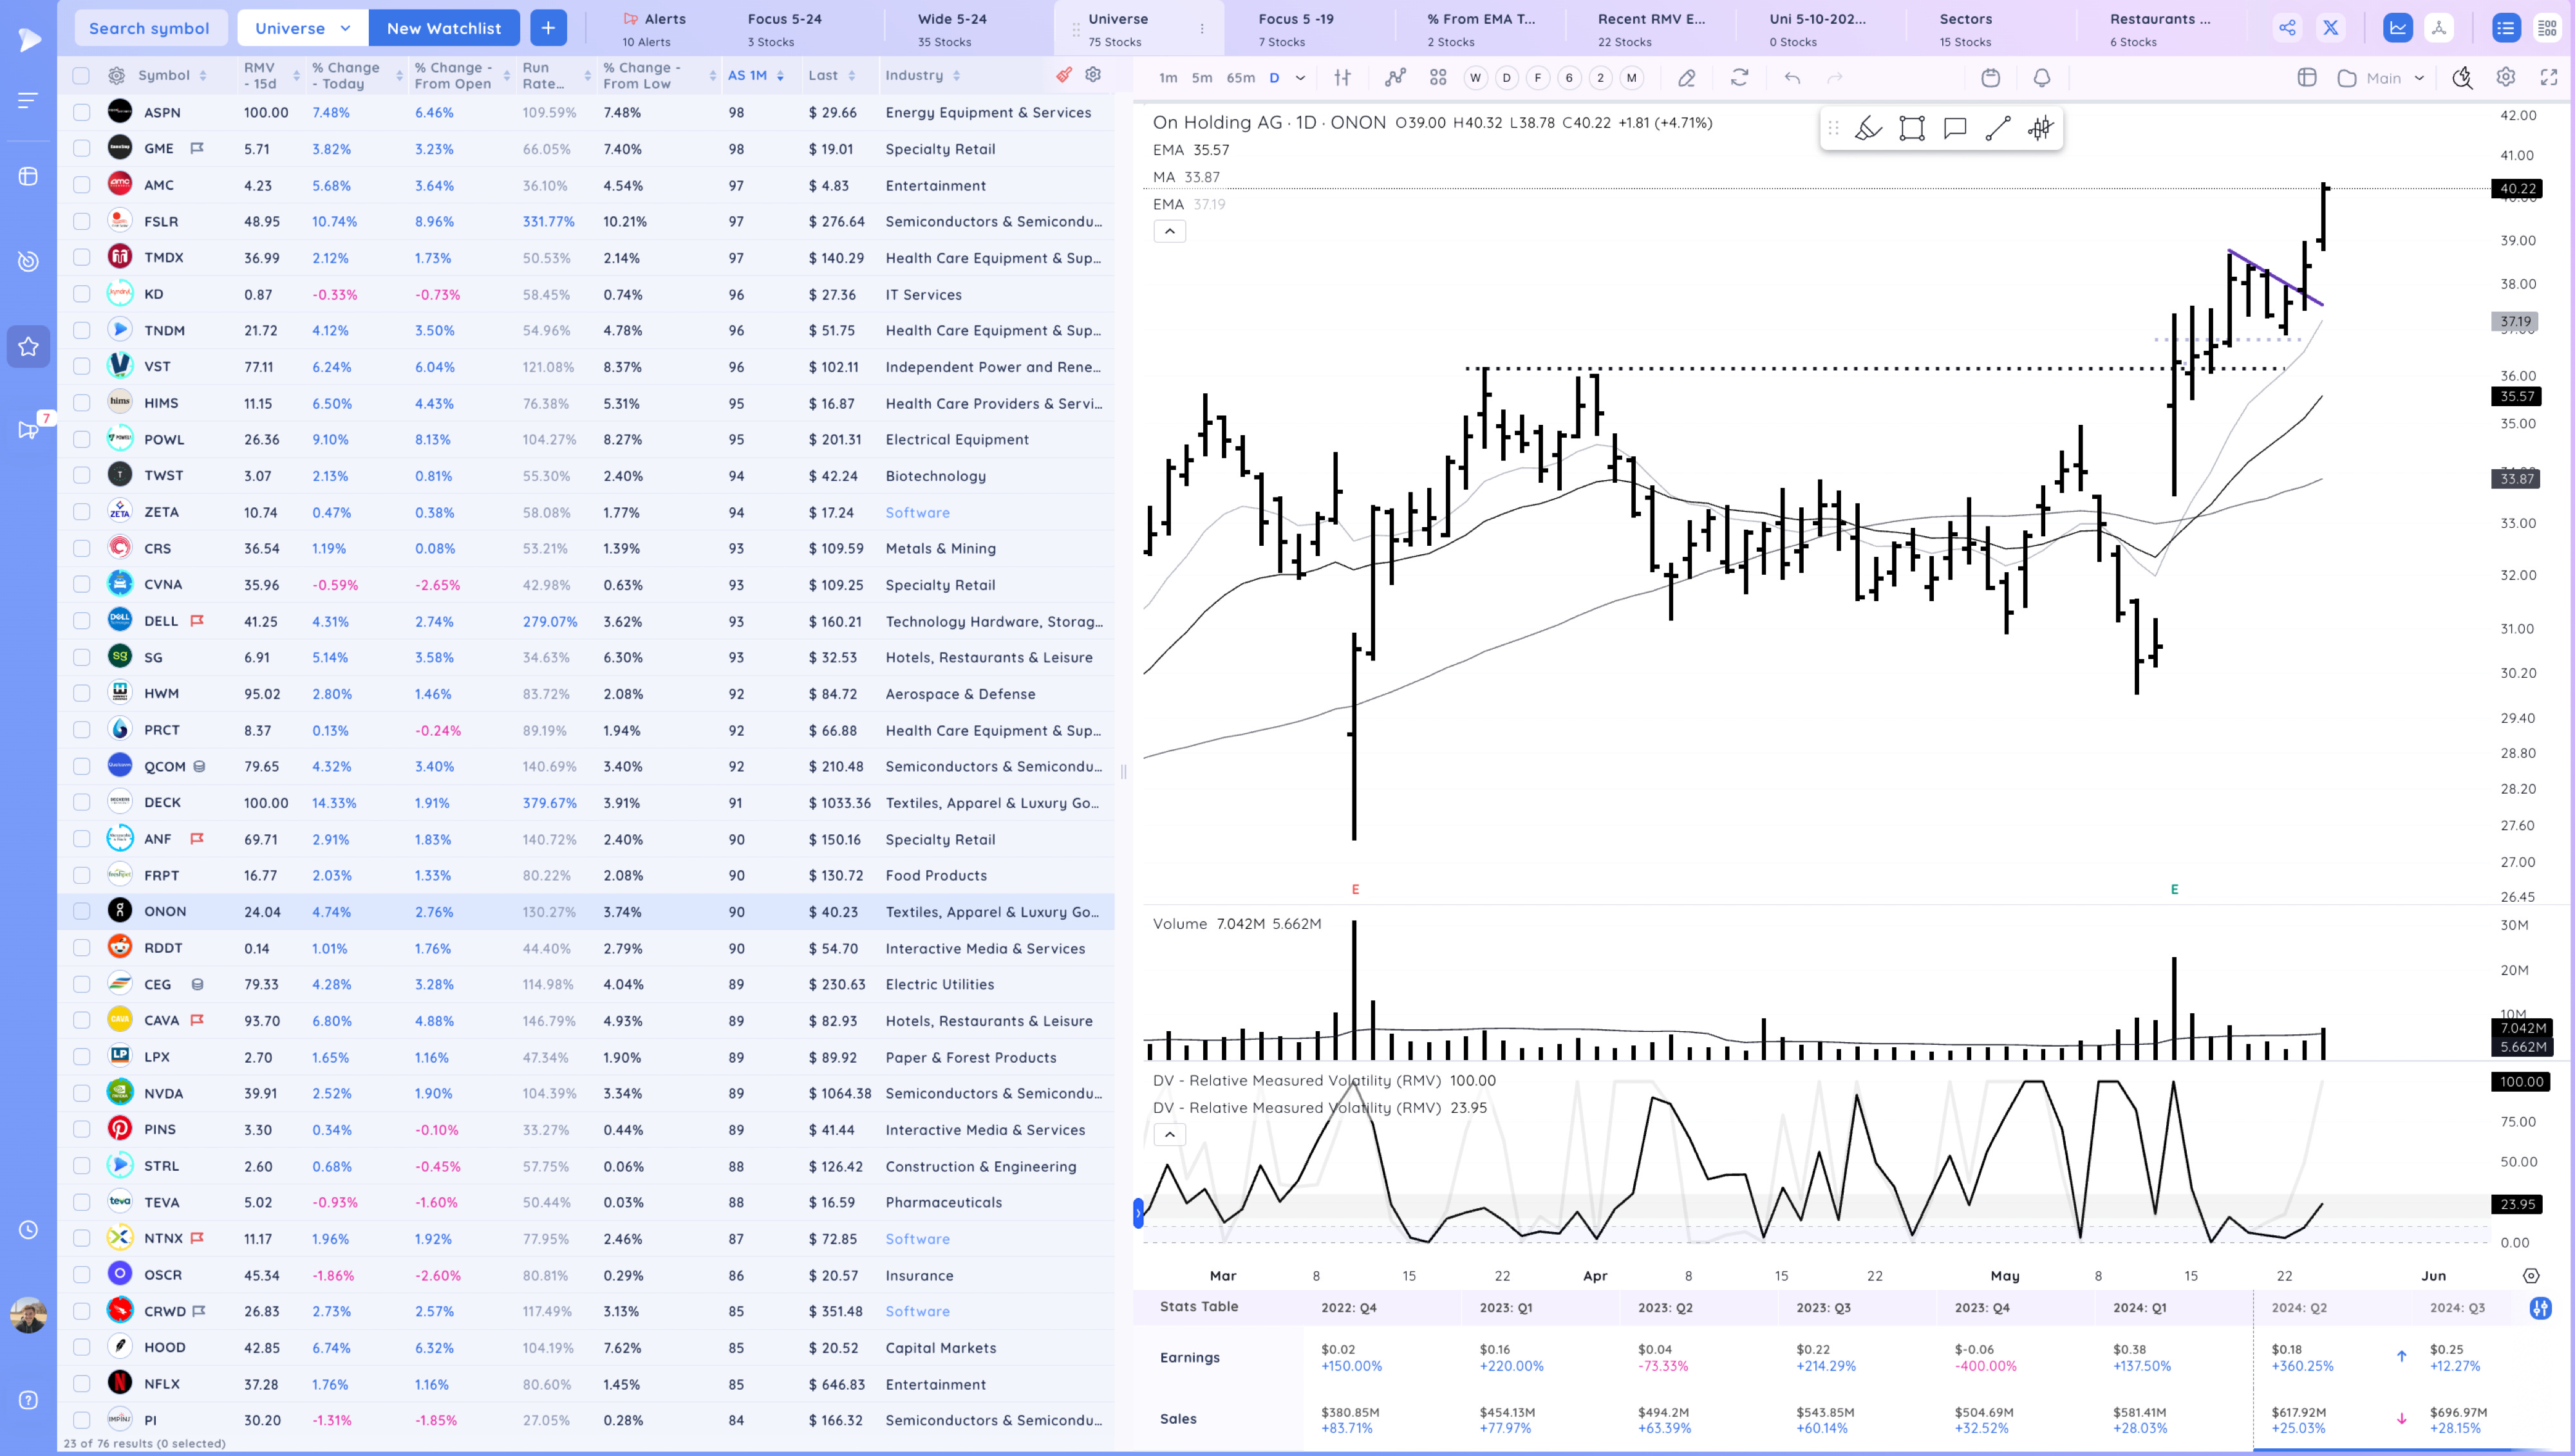Tick the checkbox for HOOD
The height and width of the screenshot is (1456, 2575).
(x=81, y=1347)
